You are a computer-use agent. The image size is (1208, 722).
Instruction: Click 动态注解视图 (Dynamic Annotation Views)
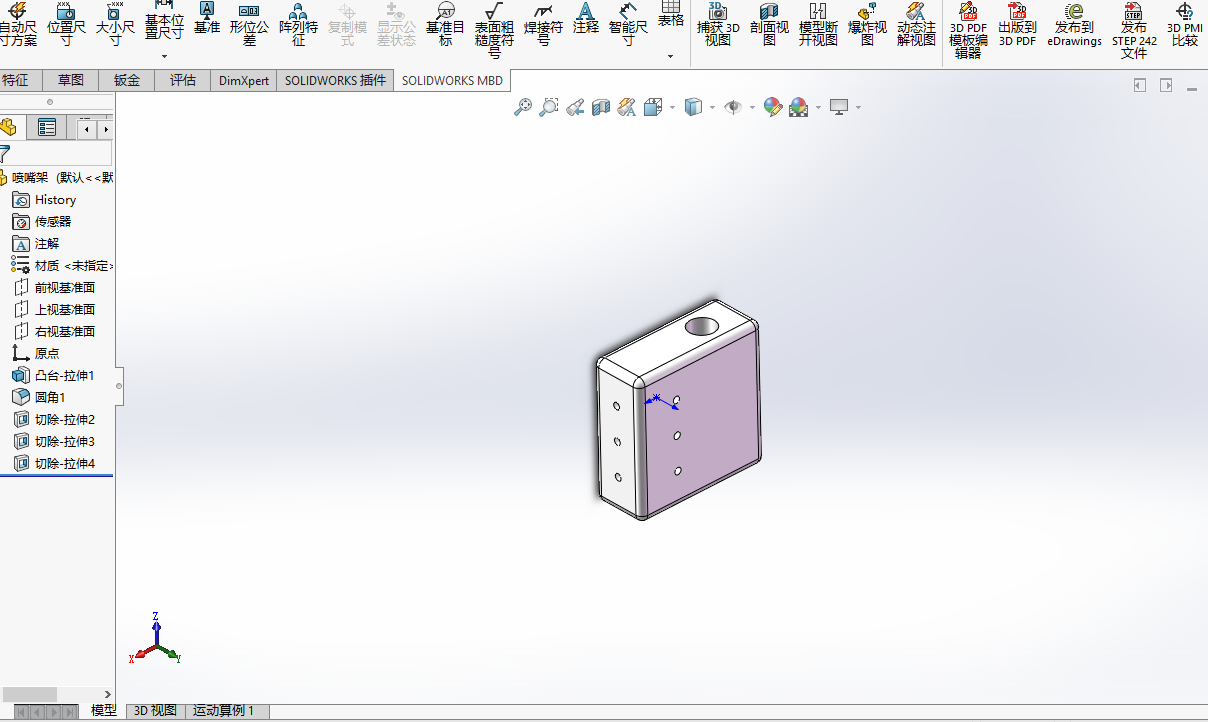coord(916,25)
